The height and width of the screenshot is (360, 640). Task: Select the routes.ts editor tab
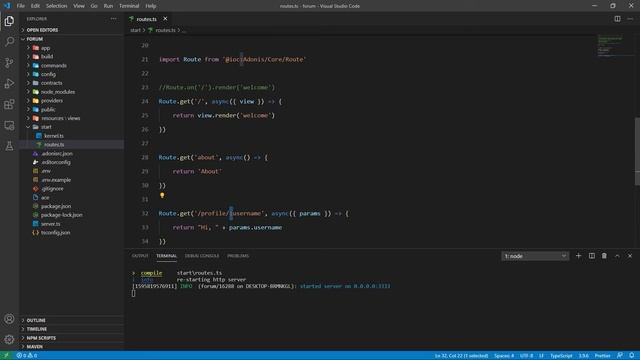[146, 19]
